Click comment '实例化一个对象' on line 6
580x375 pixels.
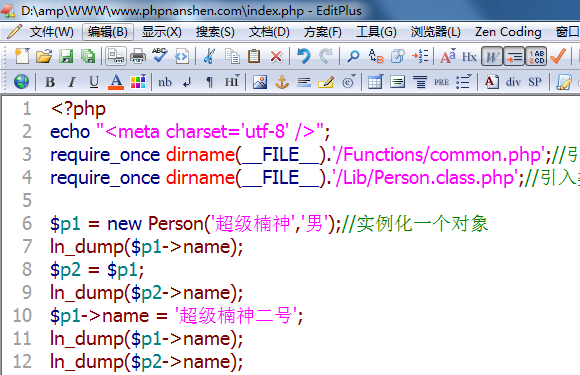coord(422,224)
